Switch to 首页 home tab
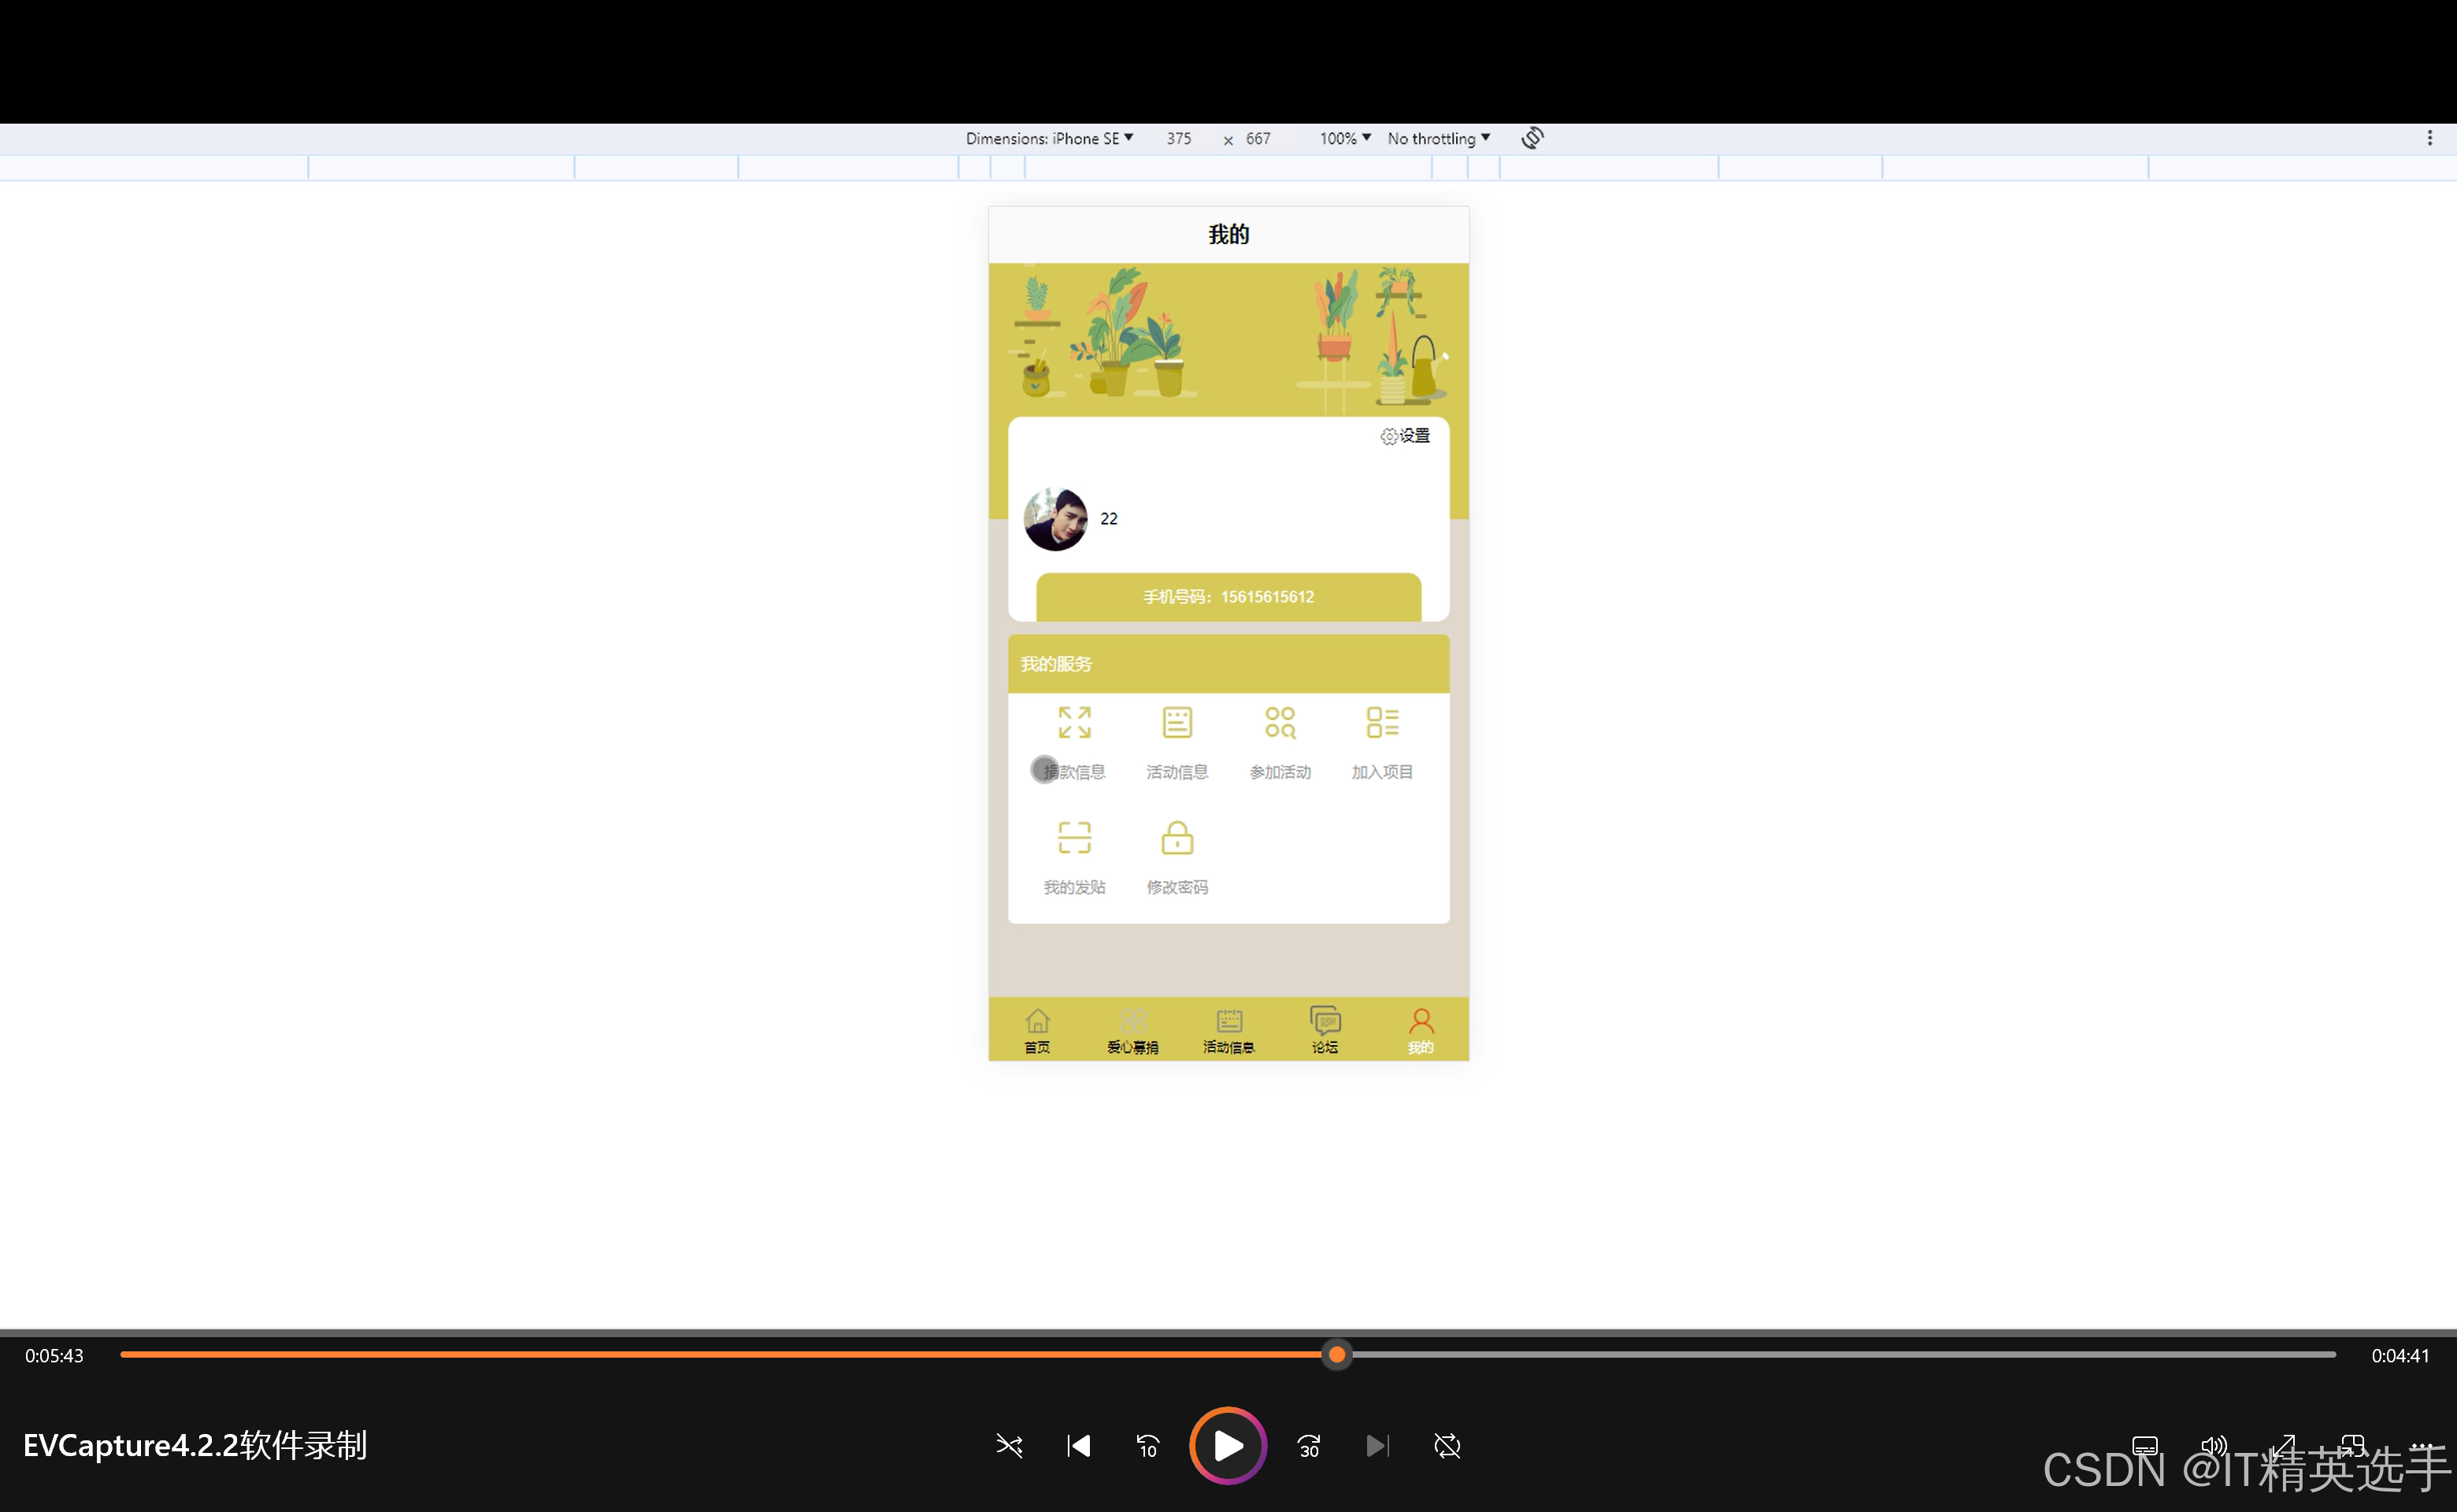Screen dimensions: 2457x1512 (x=1037, y=1030)
